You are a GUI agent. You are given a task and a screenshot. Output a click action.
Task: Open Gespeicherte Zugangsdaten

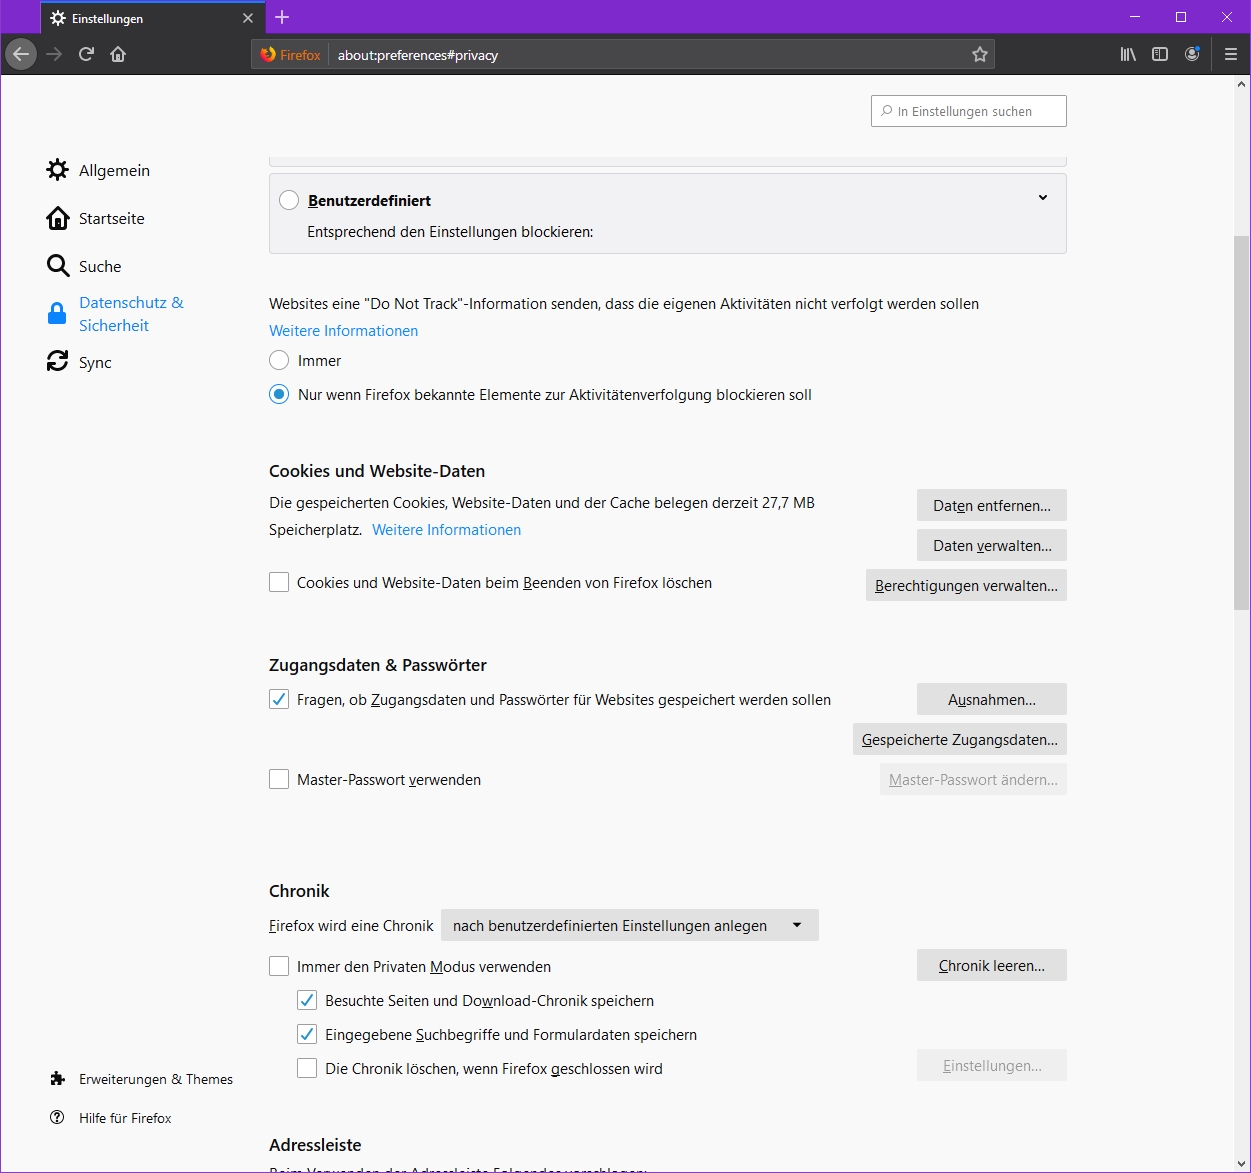click(960, 739)
